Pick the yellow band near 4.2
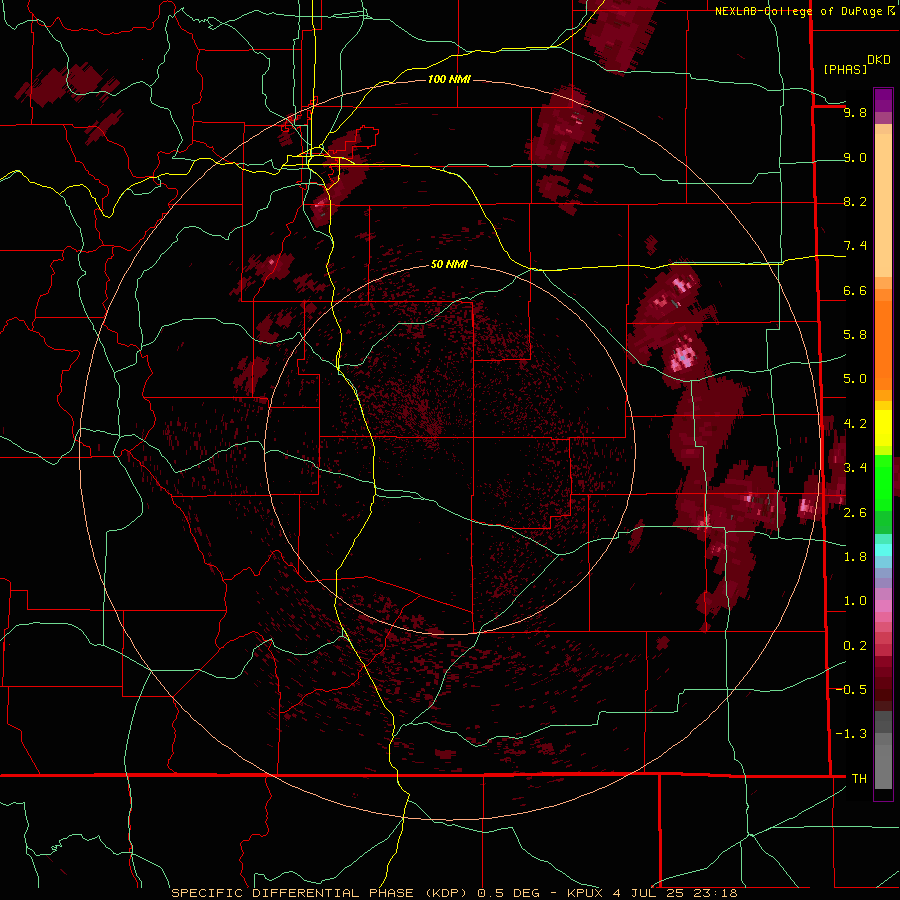 click(x=883, y=428)
